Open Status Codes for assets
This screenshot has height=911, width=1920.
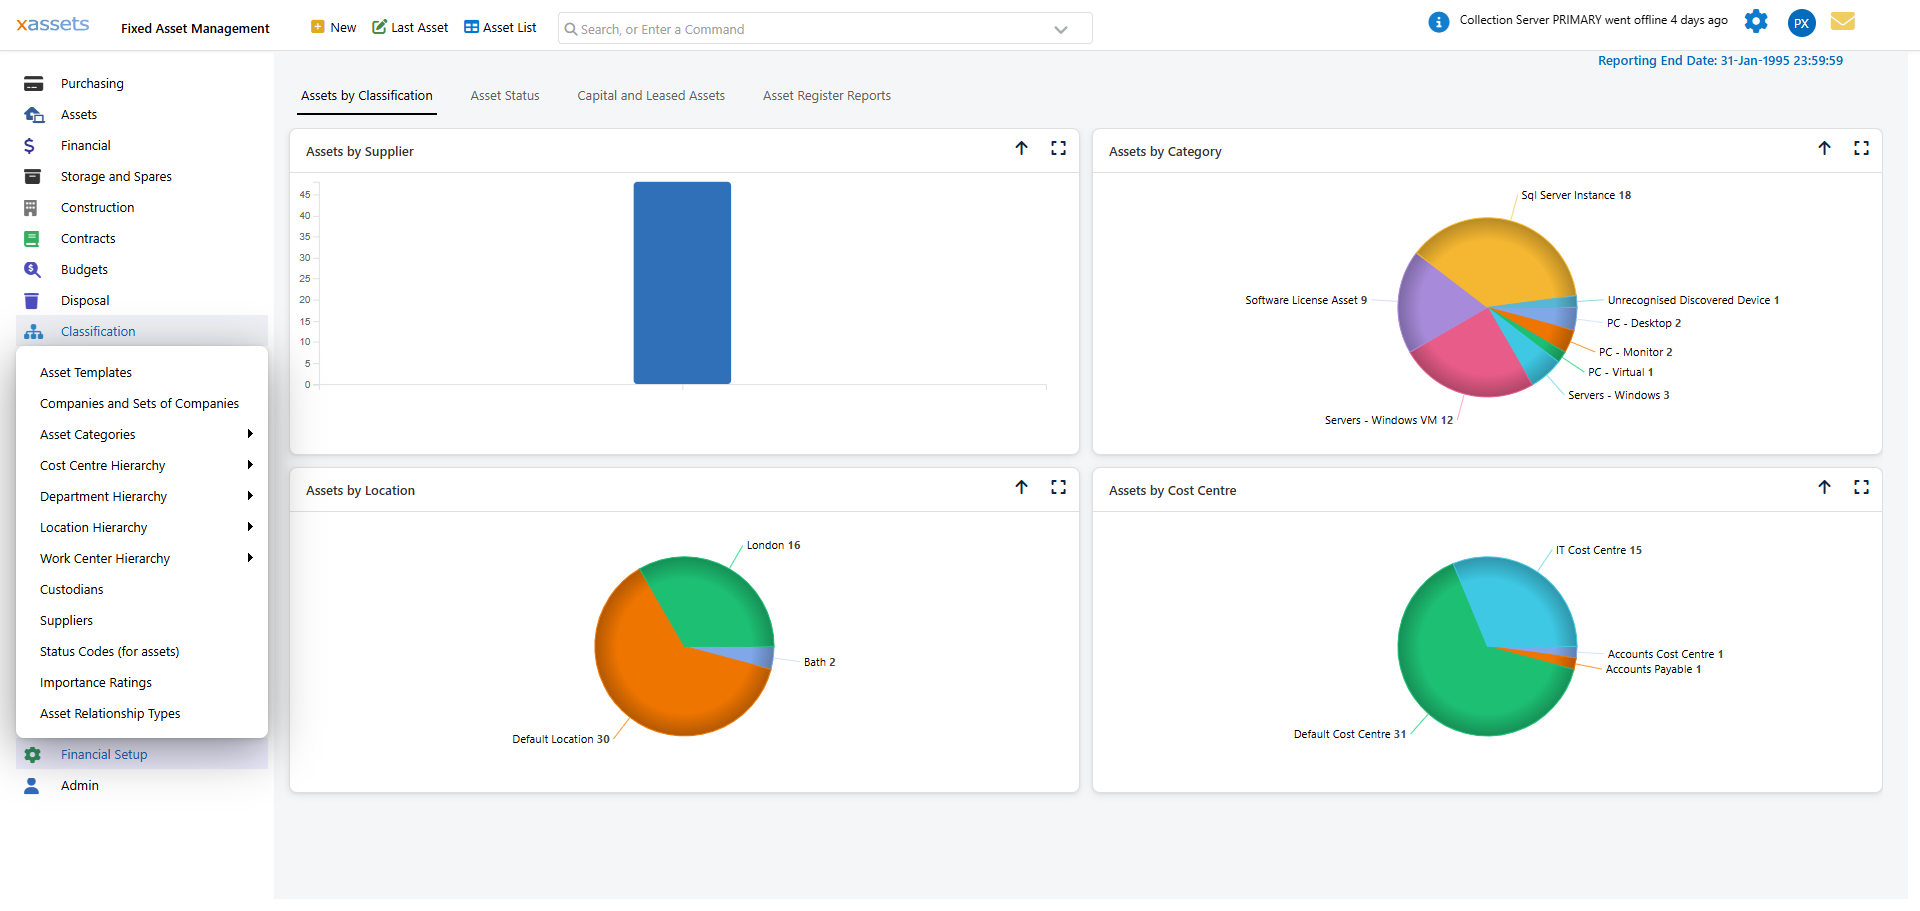(x=110, y=651)
